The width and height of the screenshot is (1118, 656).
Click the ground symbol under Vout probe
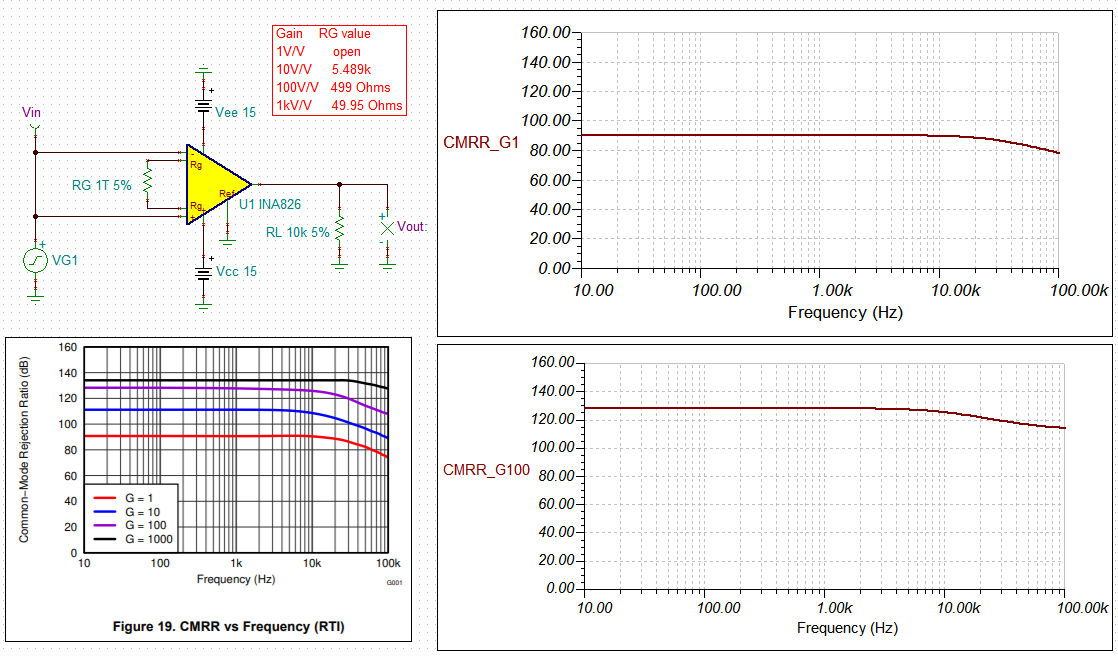tap(387, 267)
